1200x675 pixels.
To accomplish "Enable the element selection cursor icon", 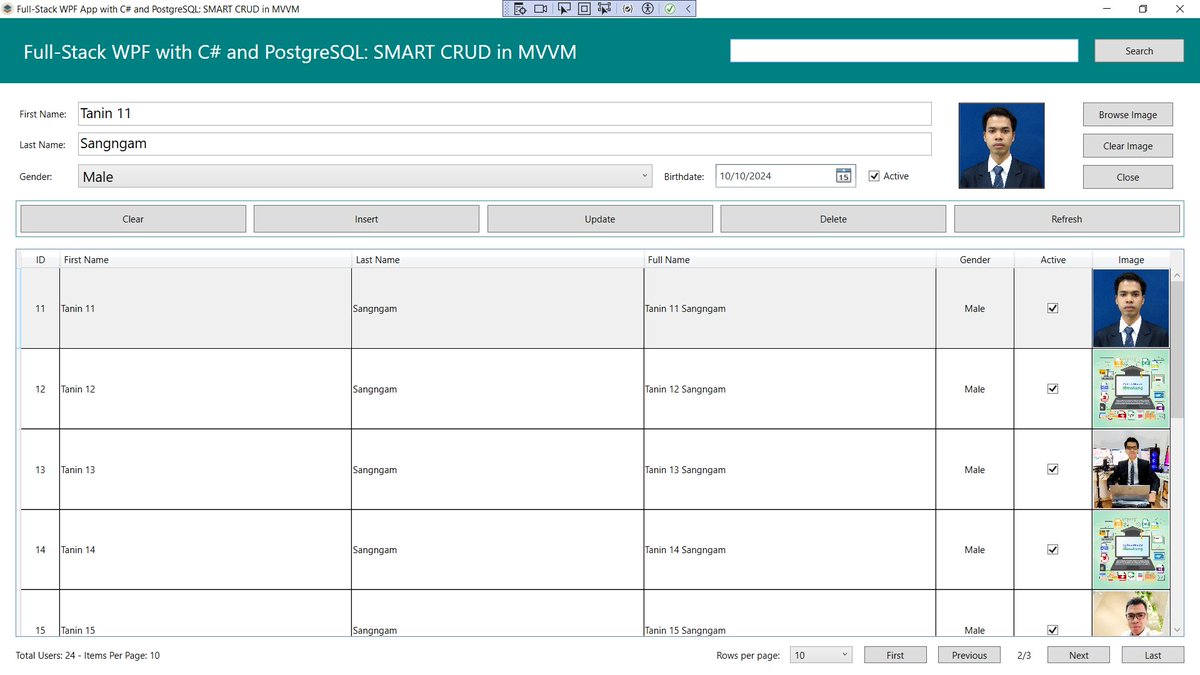I will 564,8.
